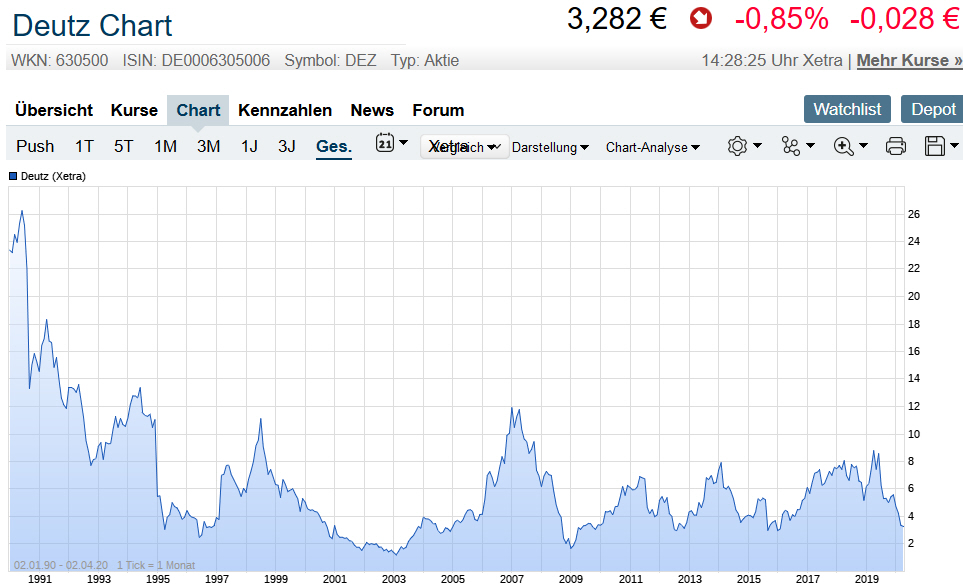963x586 pixels.
Task: Open the Chart-Analyse dropdown
Action: (x=653, y=147)
